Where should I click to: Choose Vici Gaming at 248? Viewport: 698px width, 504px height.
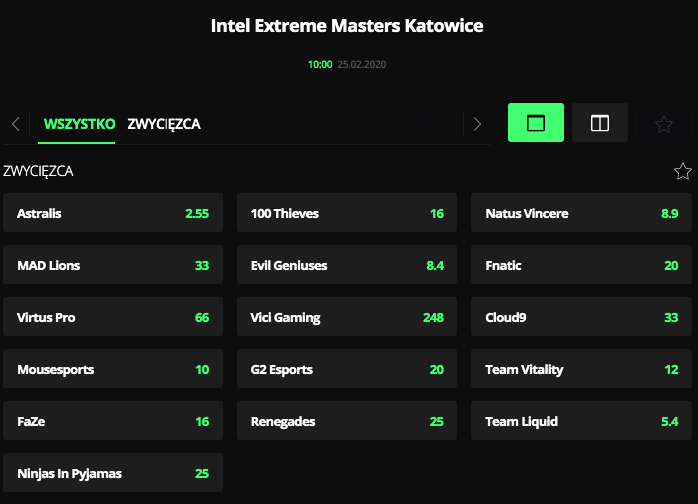click(347, 317)
